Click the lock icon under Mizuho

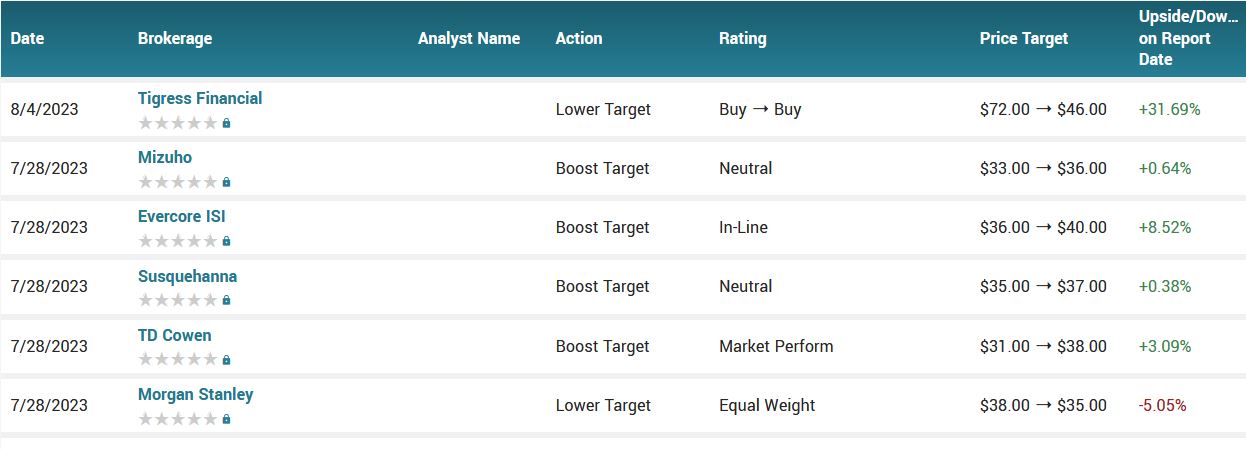tap(227, 182)
